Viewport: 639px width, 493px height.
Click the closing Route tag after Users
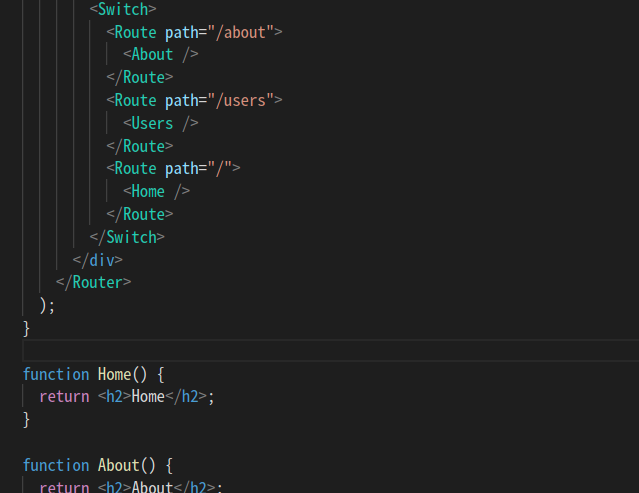tap(140, 146)
